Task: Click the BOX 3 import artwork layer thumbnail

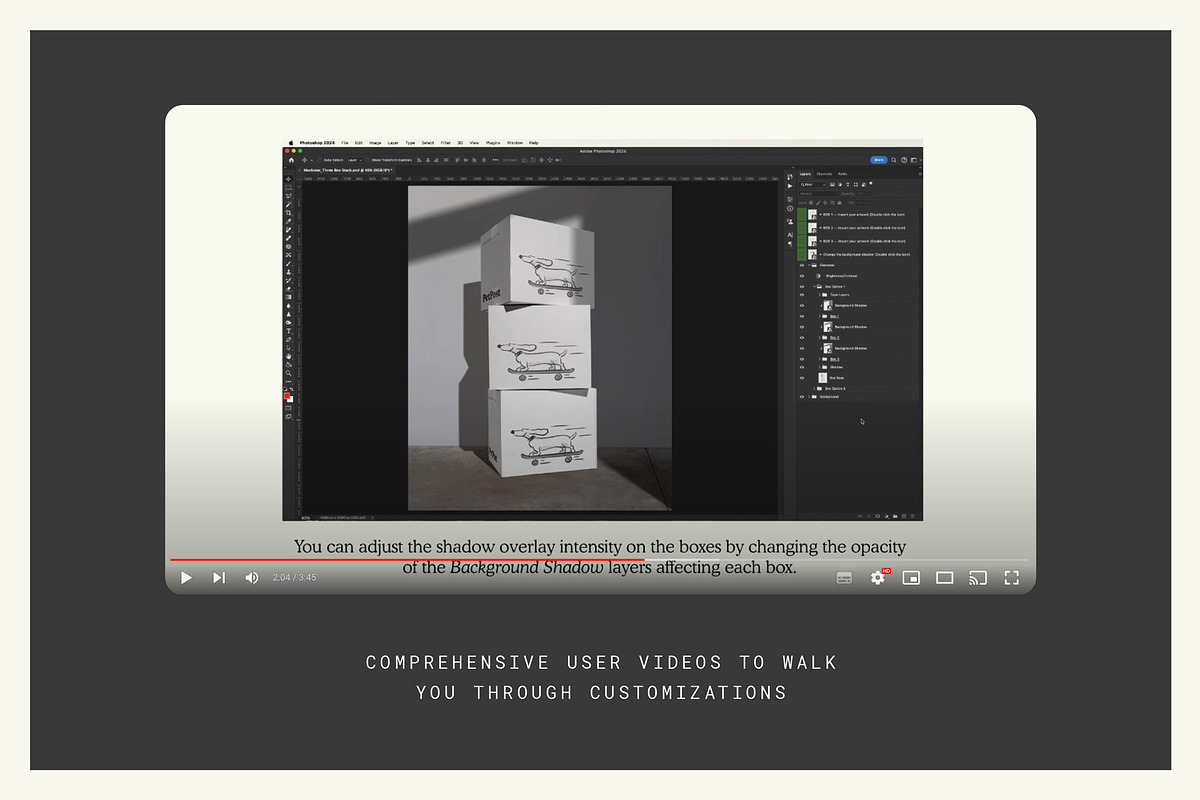Action: [x=812, y=241]
